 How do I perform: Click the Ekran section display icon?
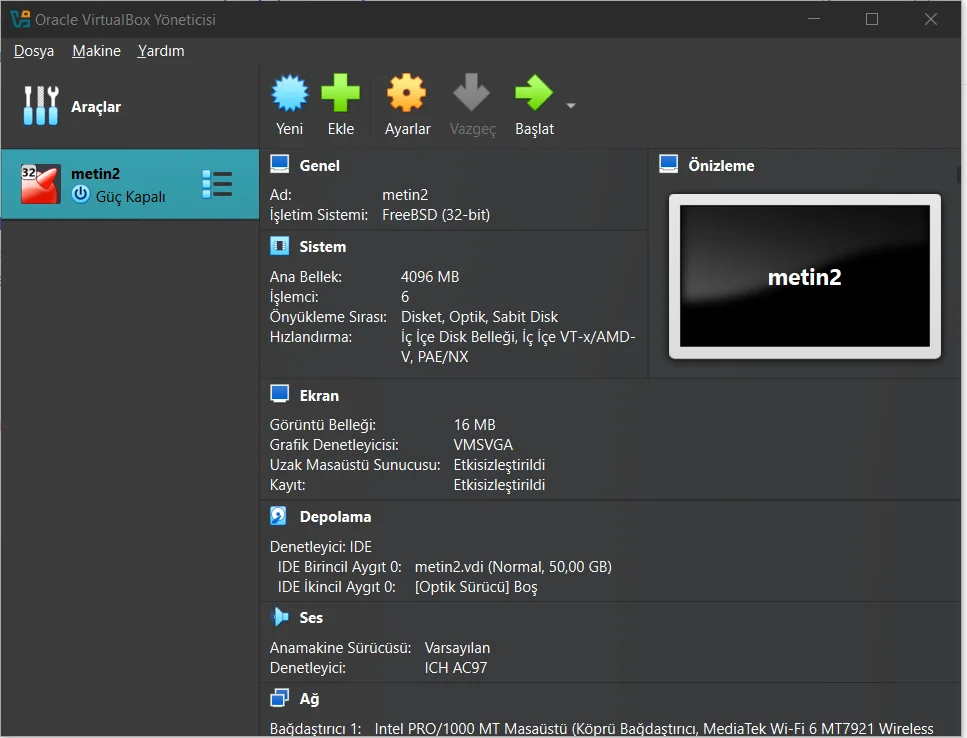[279, 394]
